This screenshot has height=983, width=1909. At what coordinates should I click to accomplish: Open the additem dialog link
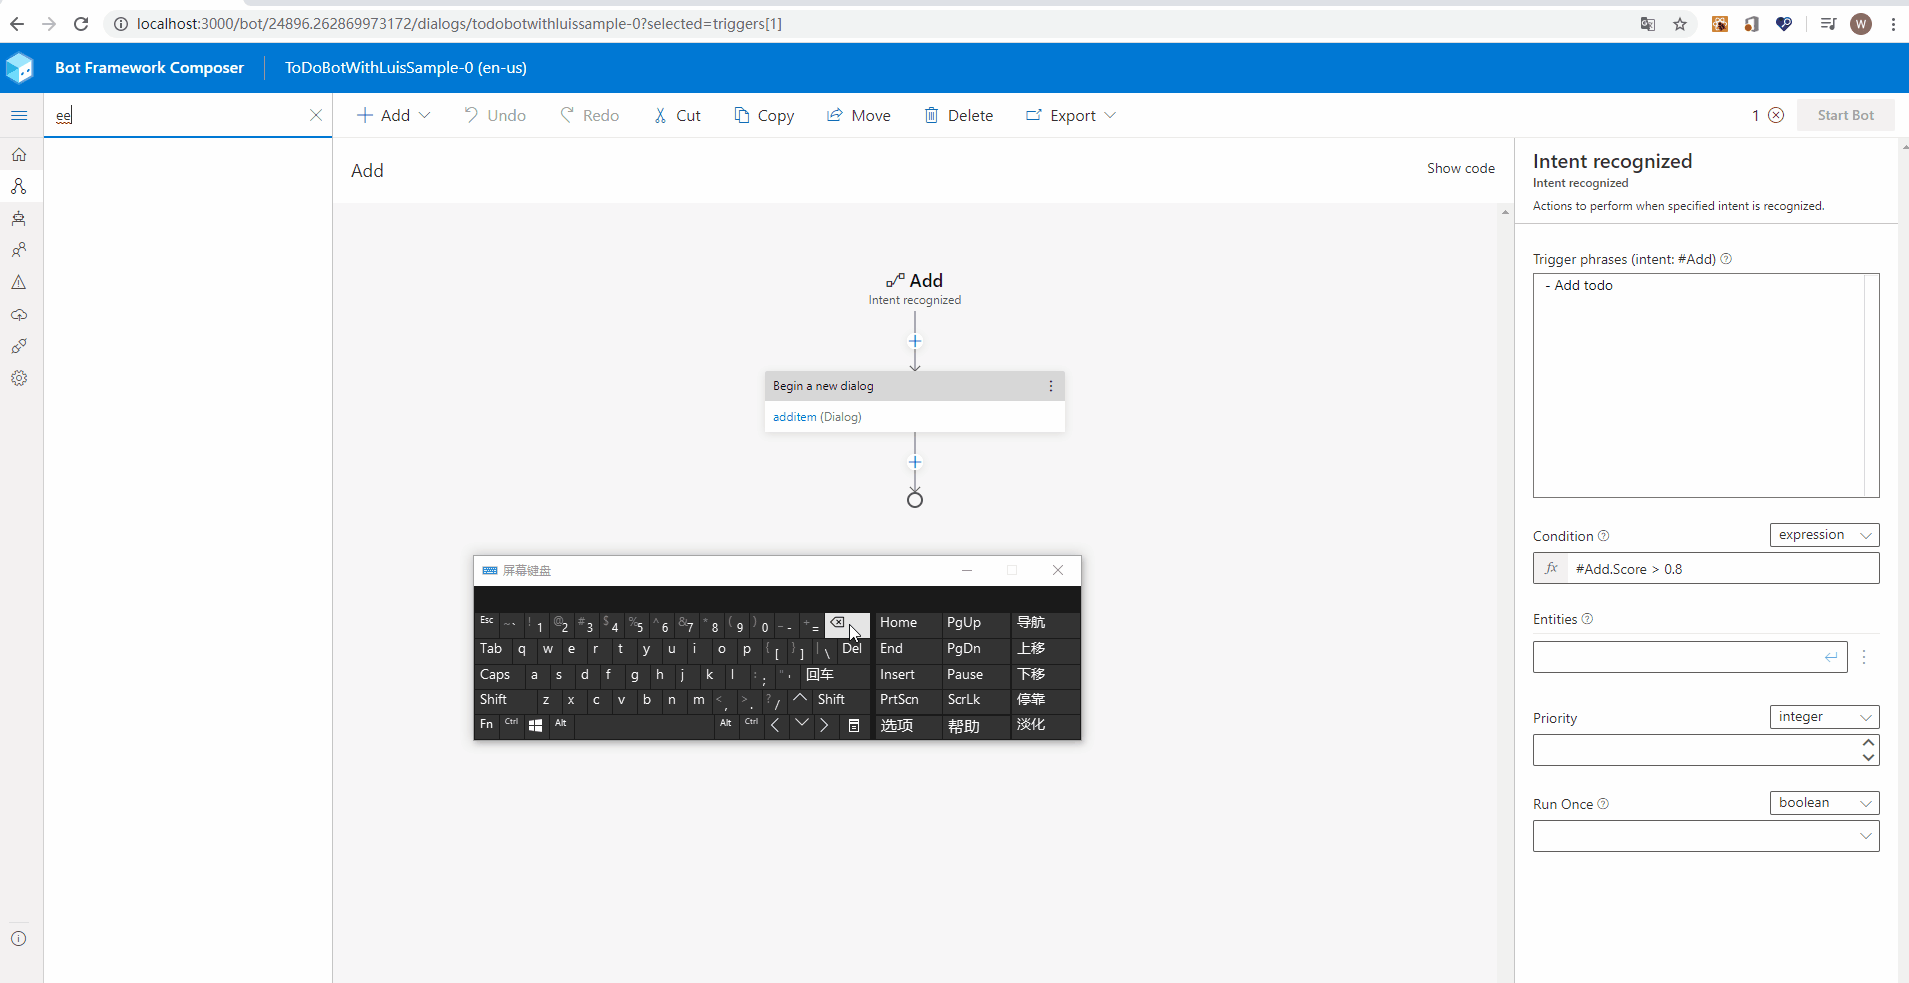point(795,417)
